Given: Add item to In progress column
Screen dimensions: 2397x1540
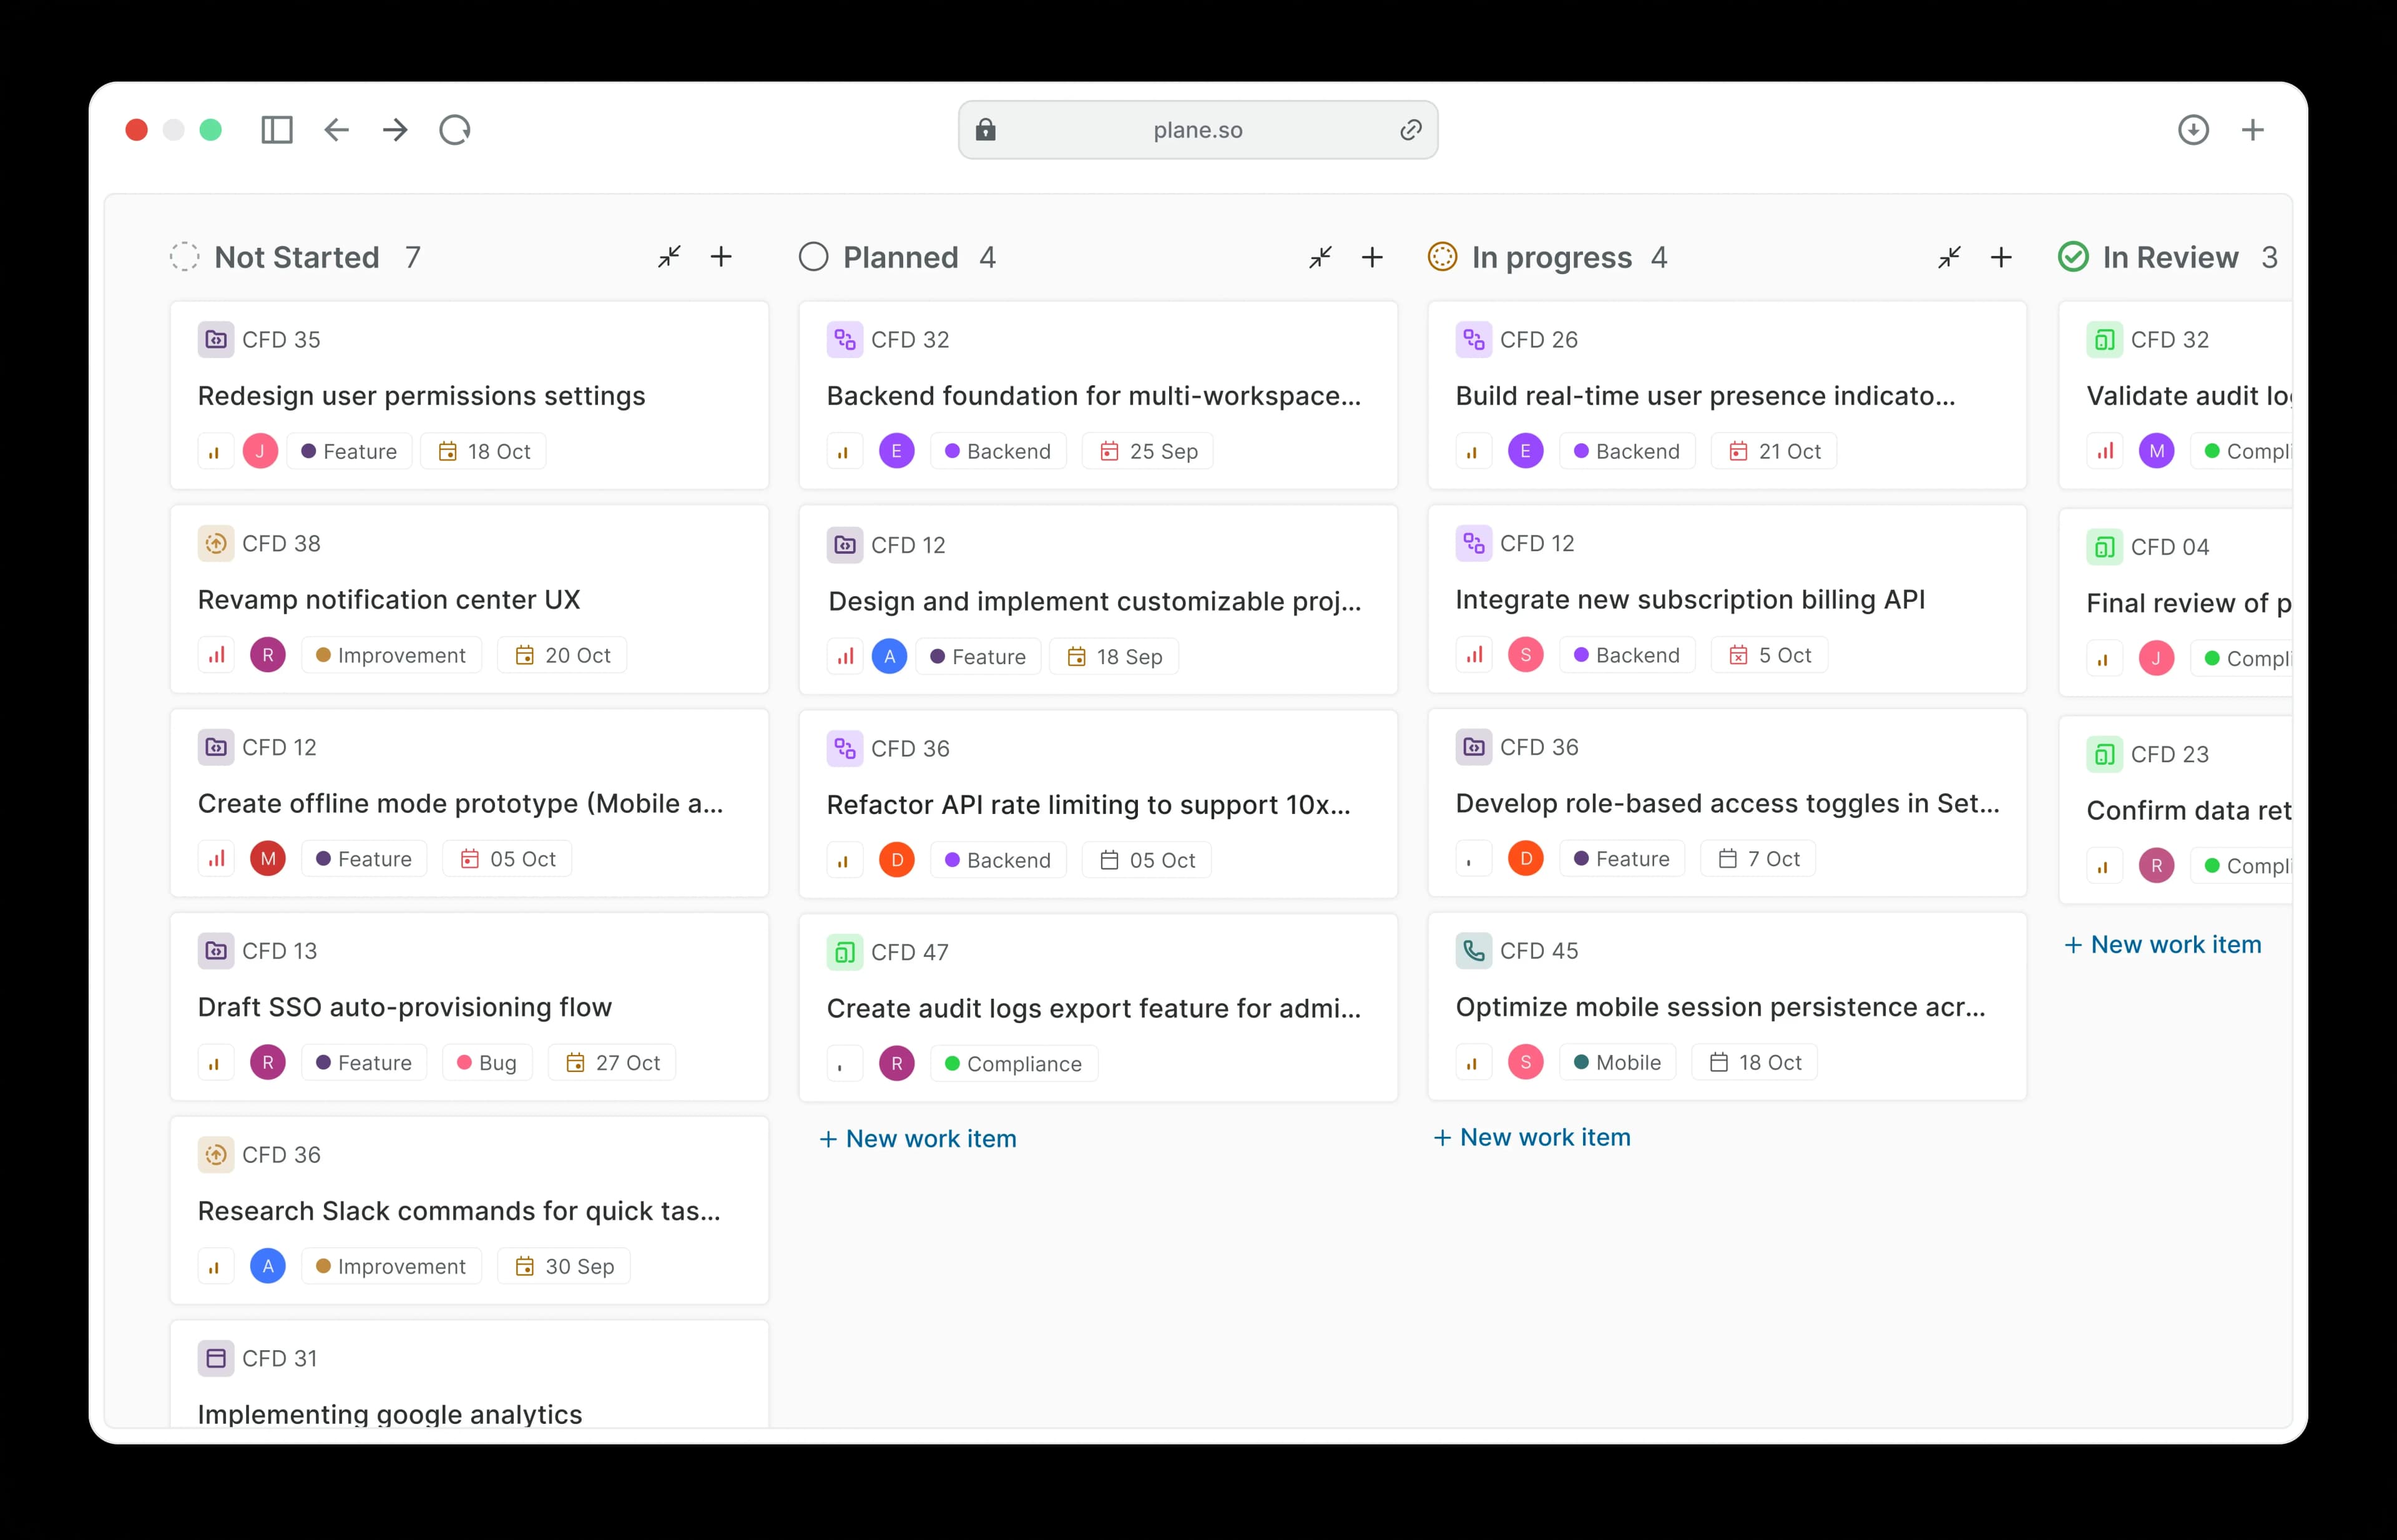Looking at the screenshot, I should click(2001, 258).
